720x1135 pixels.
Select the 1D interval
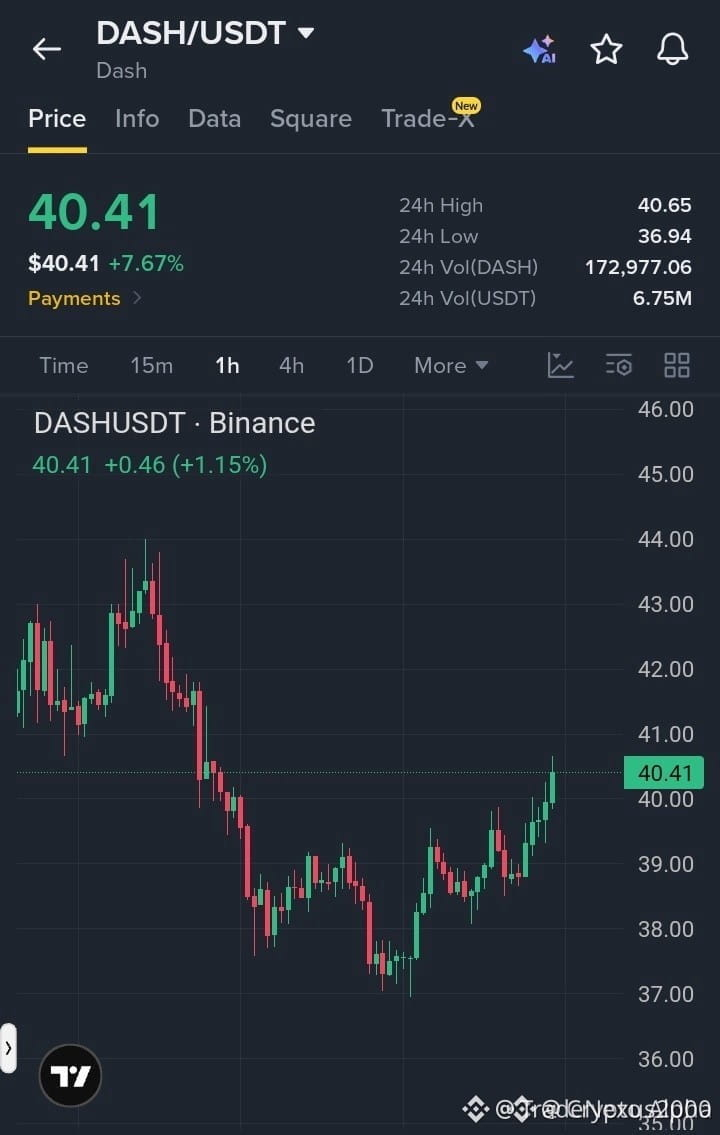(x=360, y=366)
